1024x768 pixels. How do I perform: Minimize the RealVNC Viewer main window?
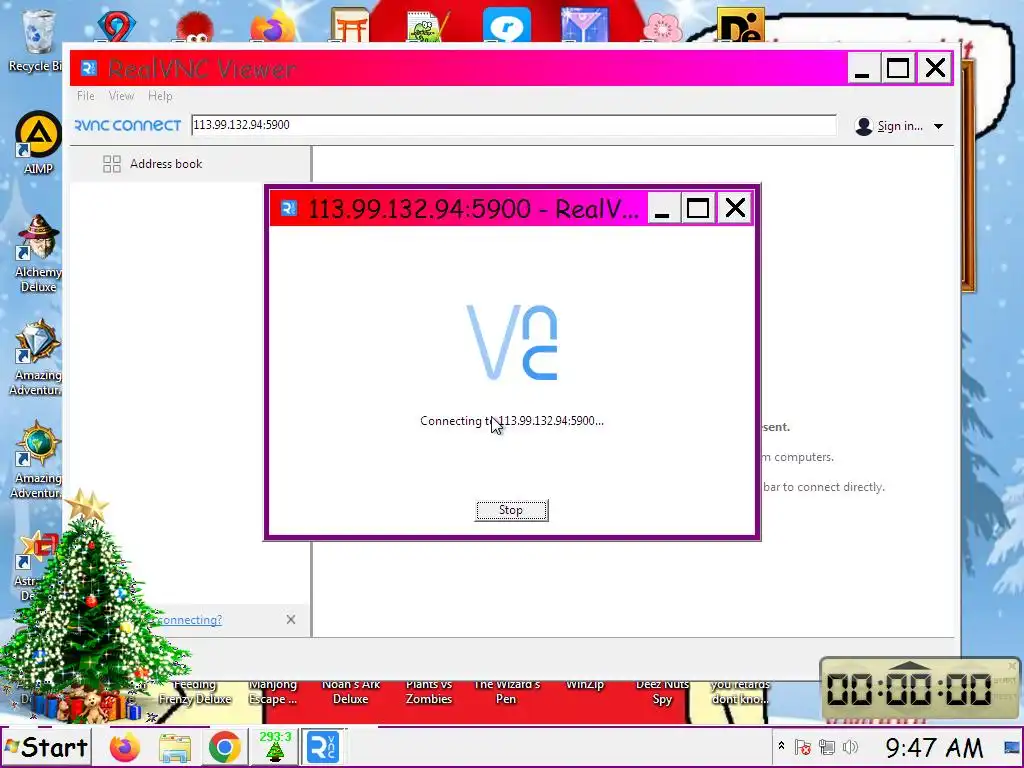(862, 67)
